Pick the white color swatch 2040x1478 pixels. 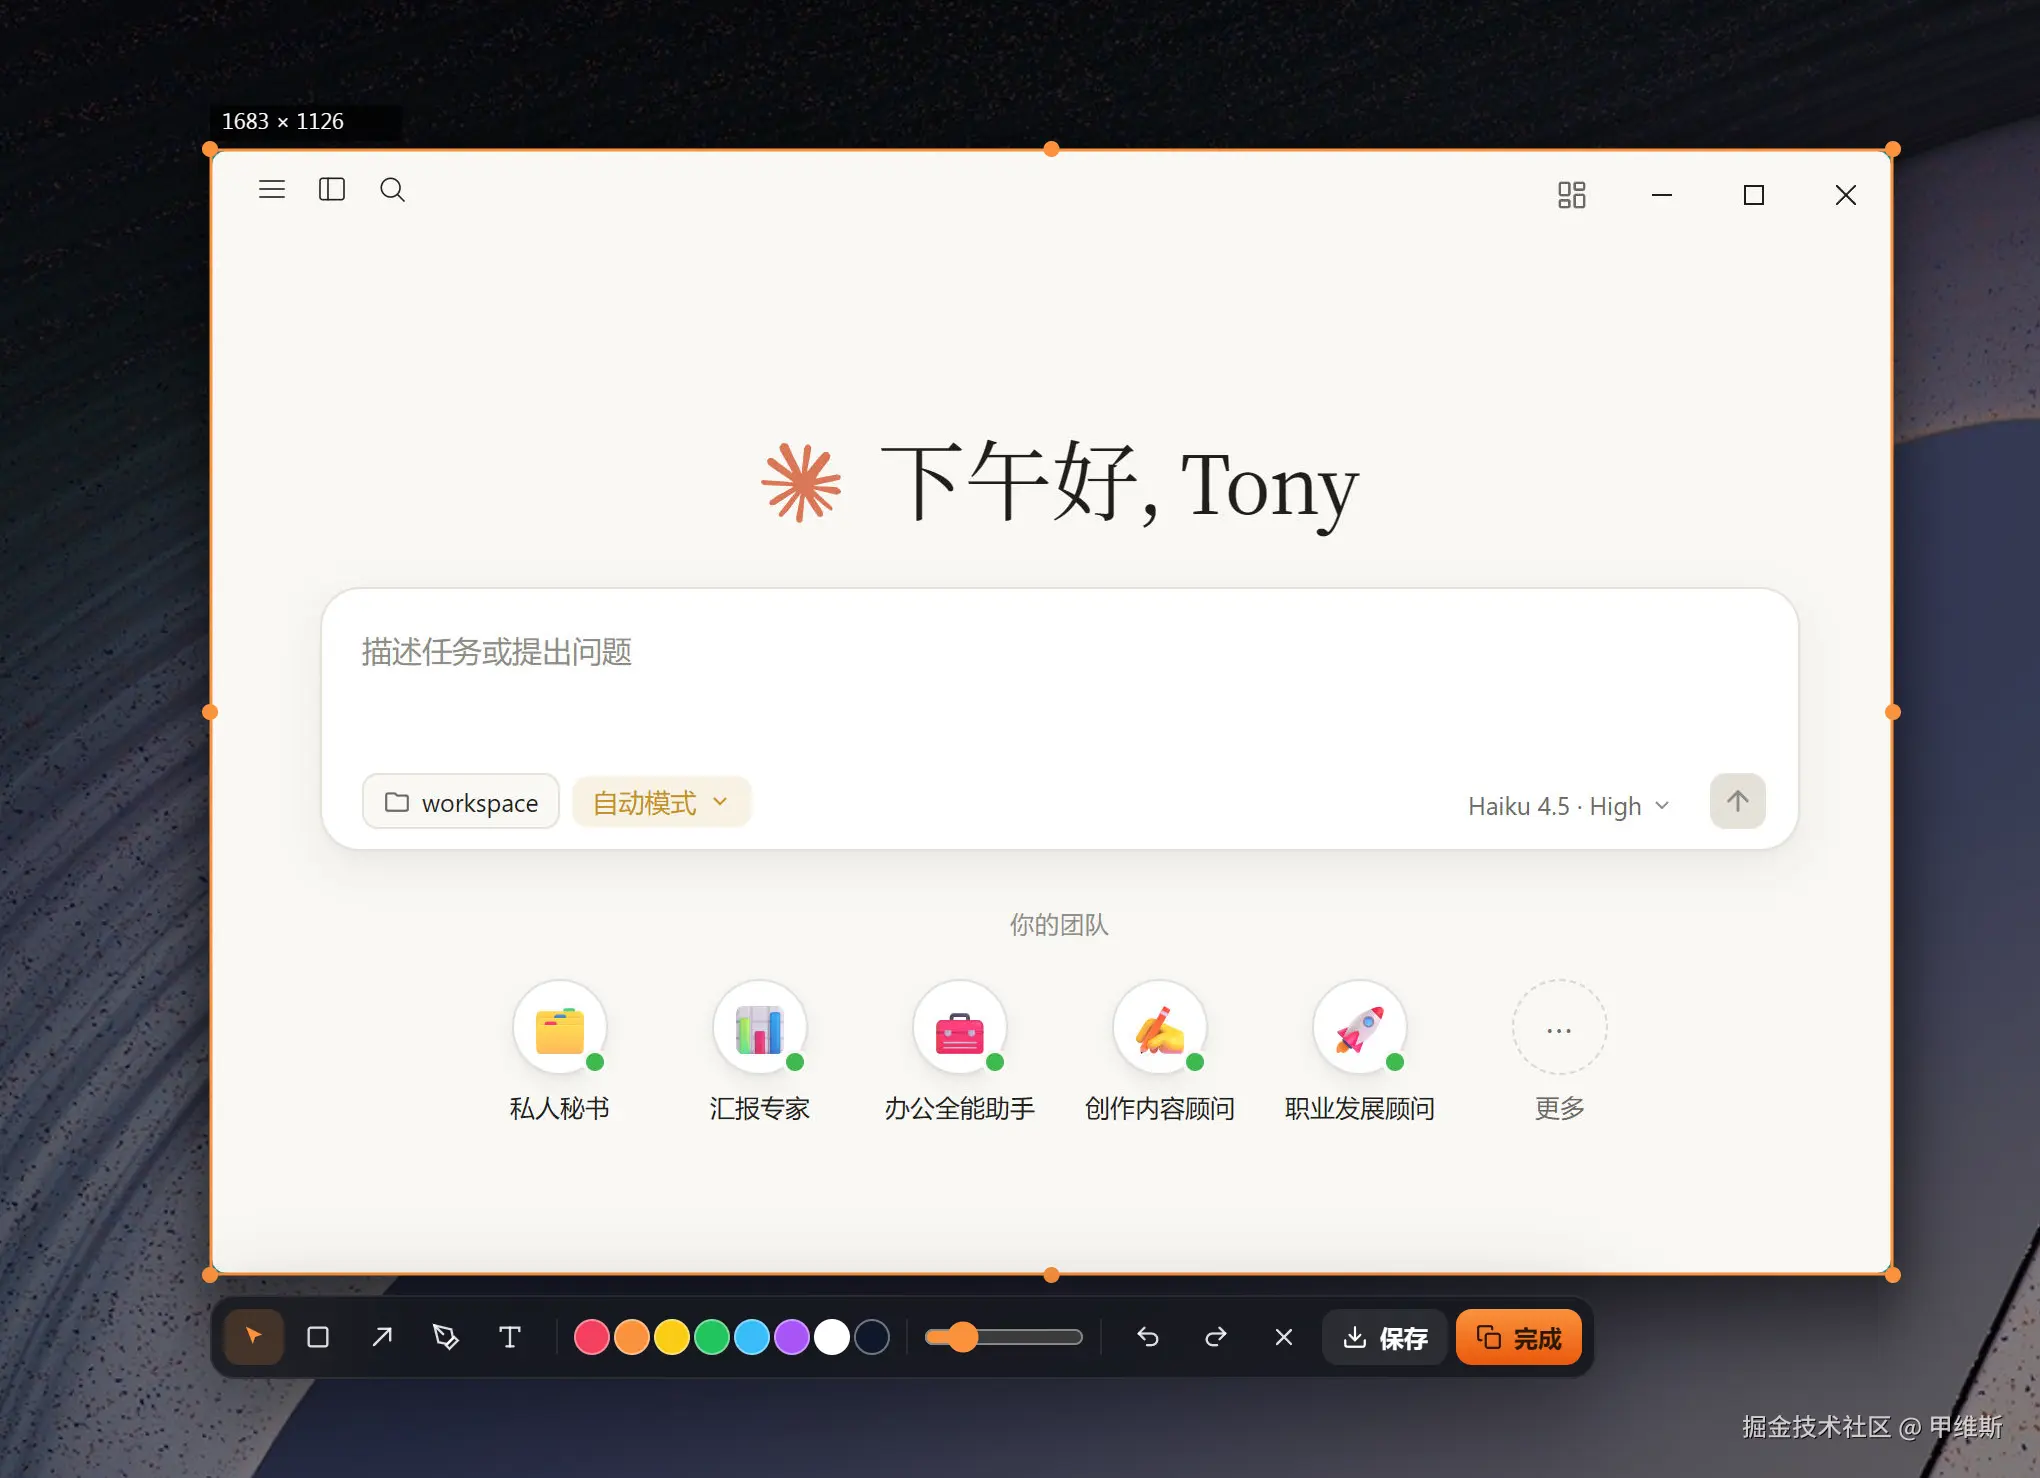(832, 1337)
